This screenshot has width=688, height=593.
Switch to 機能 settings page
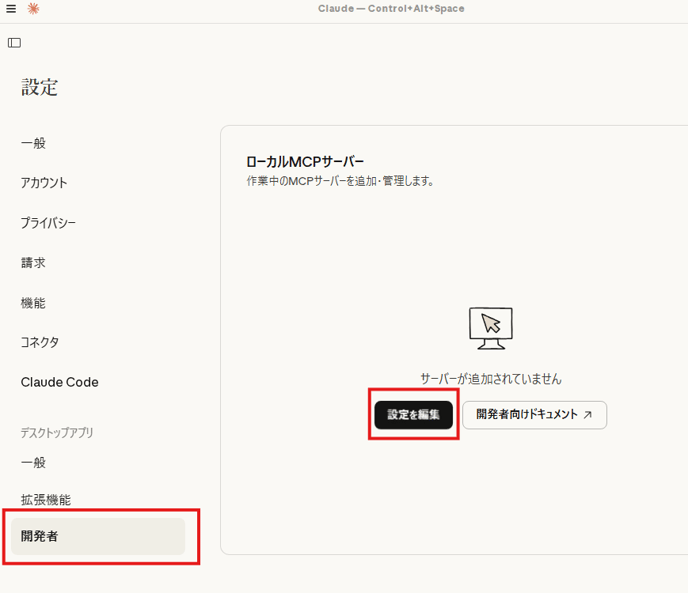(33, 303)
